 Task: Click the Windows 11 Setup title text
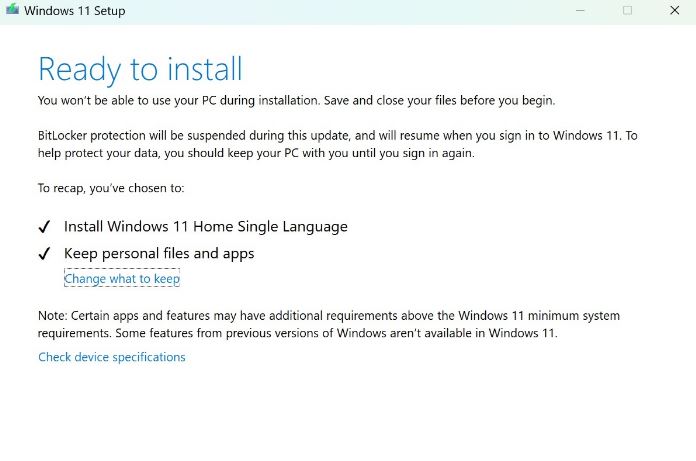(x=74, y=11)
